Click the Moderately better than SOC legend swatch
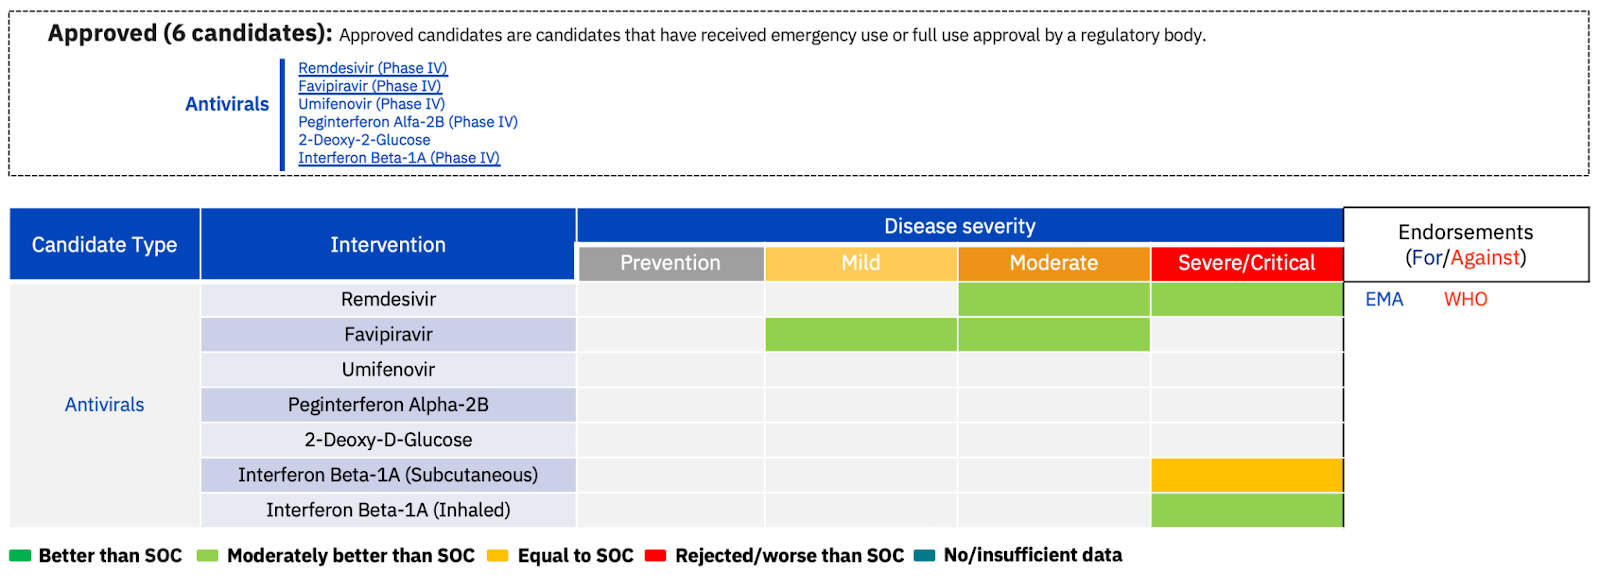Image resolution: width=1600 pixels, height=582 pixels. coord(207,556)
